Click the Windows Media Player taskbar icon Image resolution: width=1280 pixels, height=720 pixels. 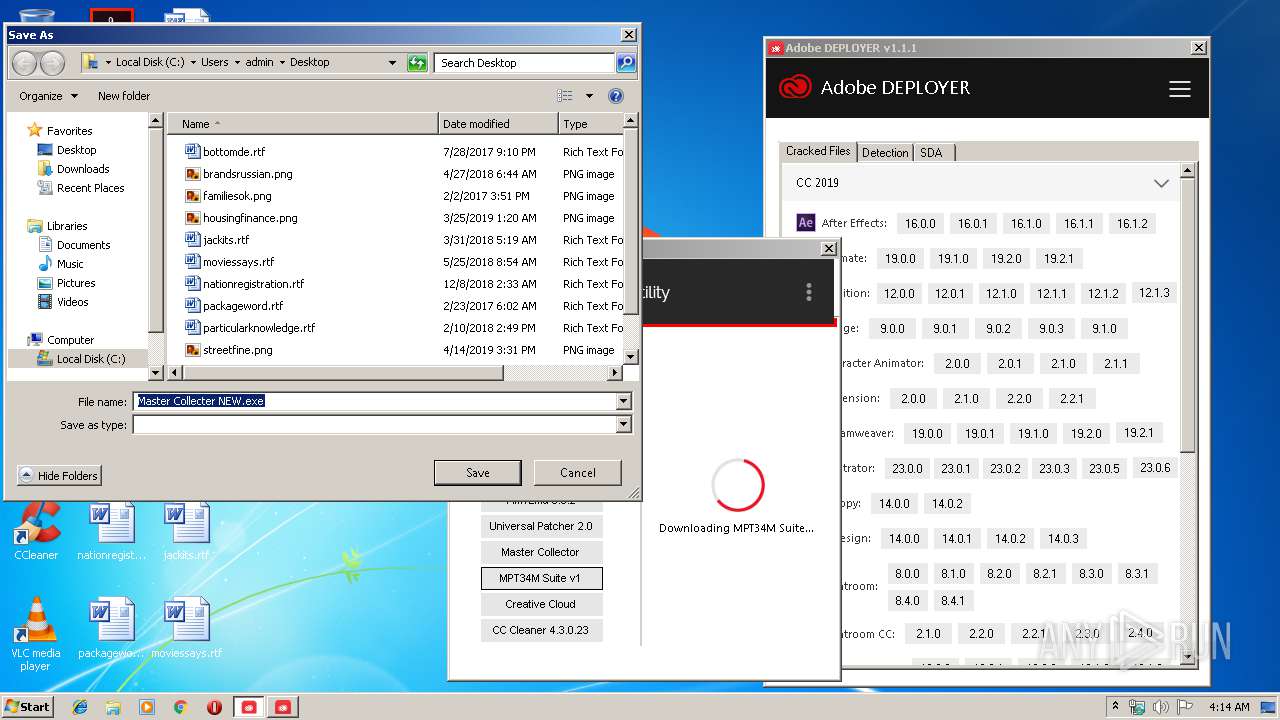(147, 707)
